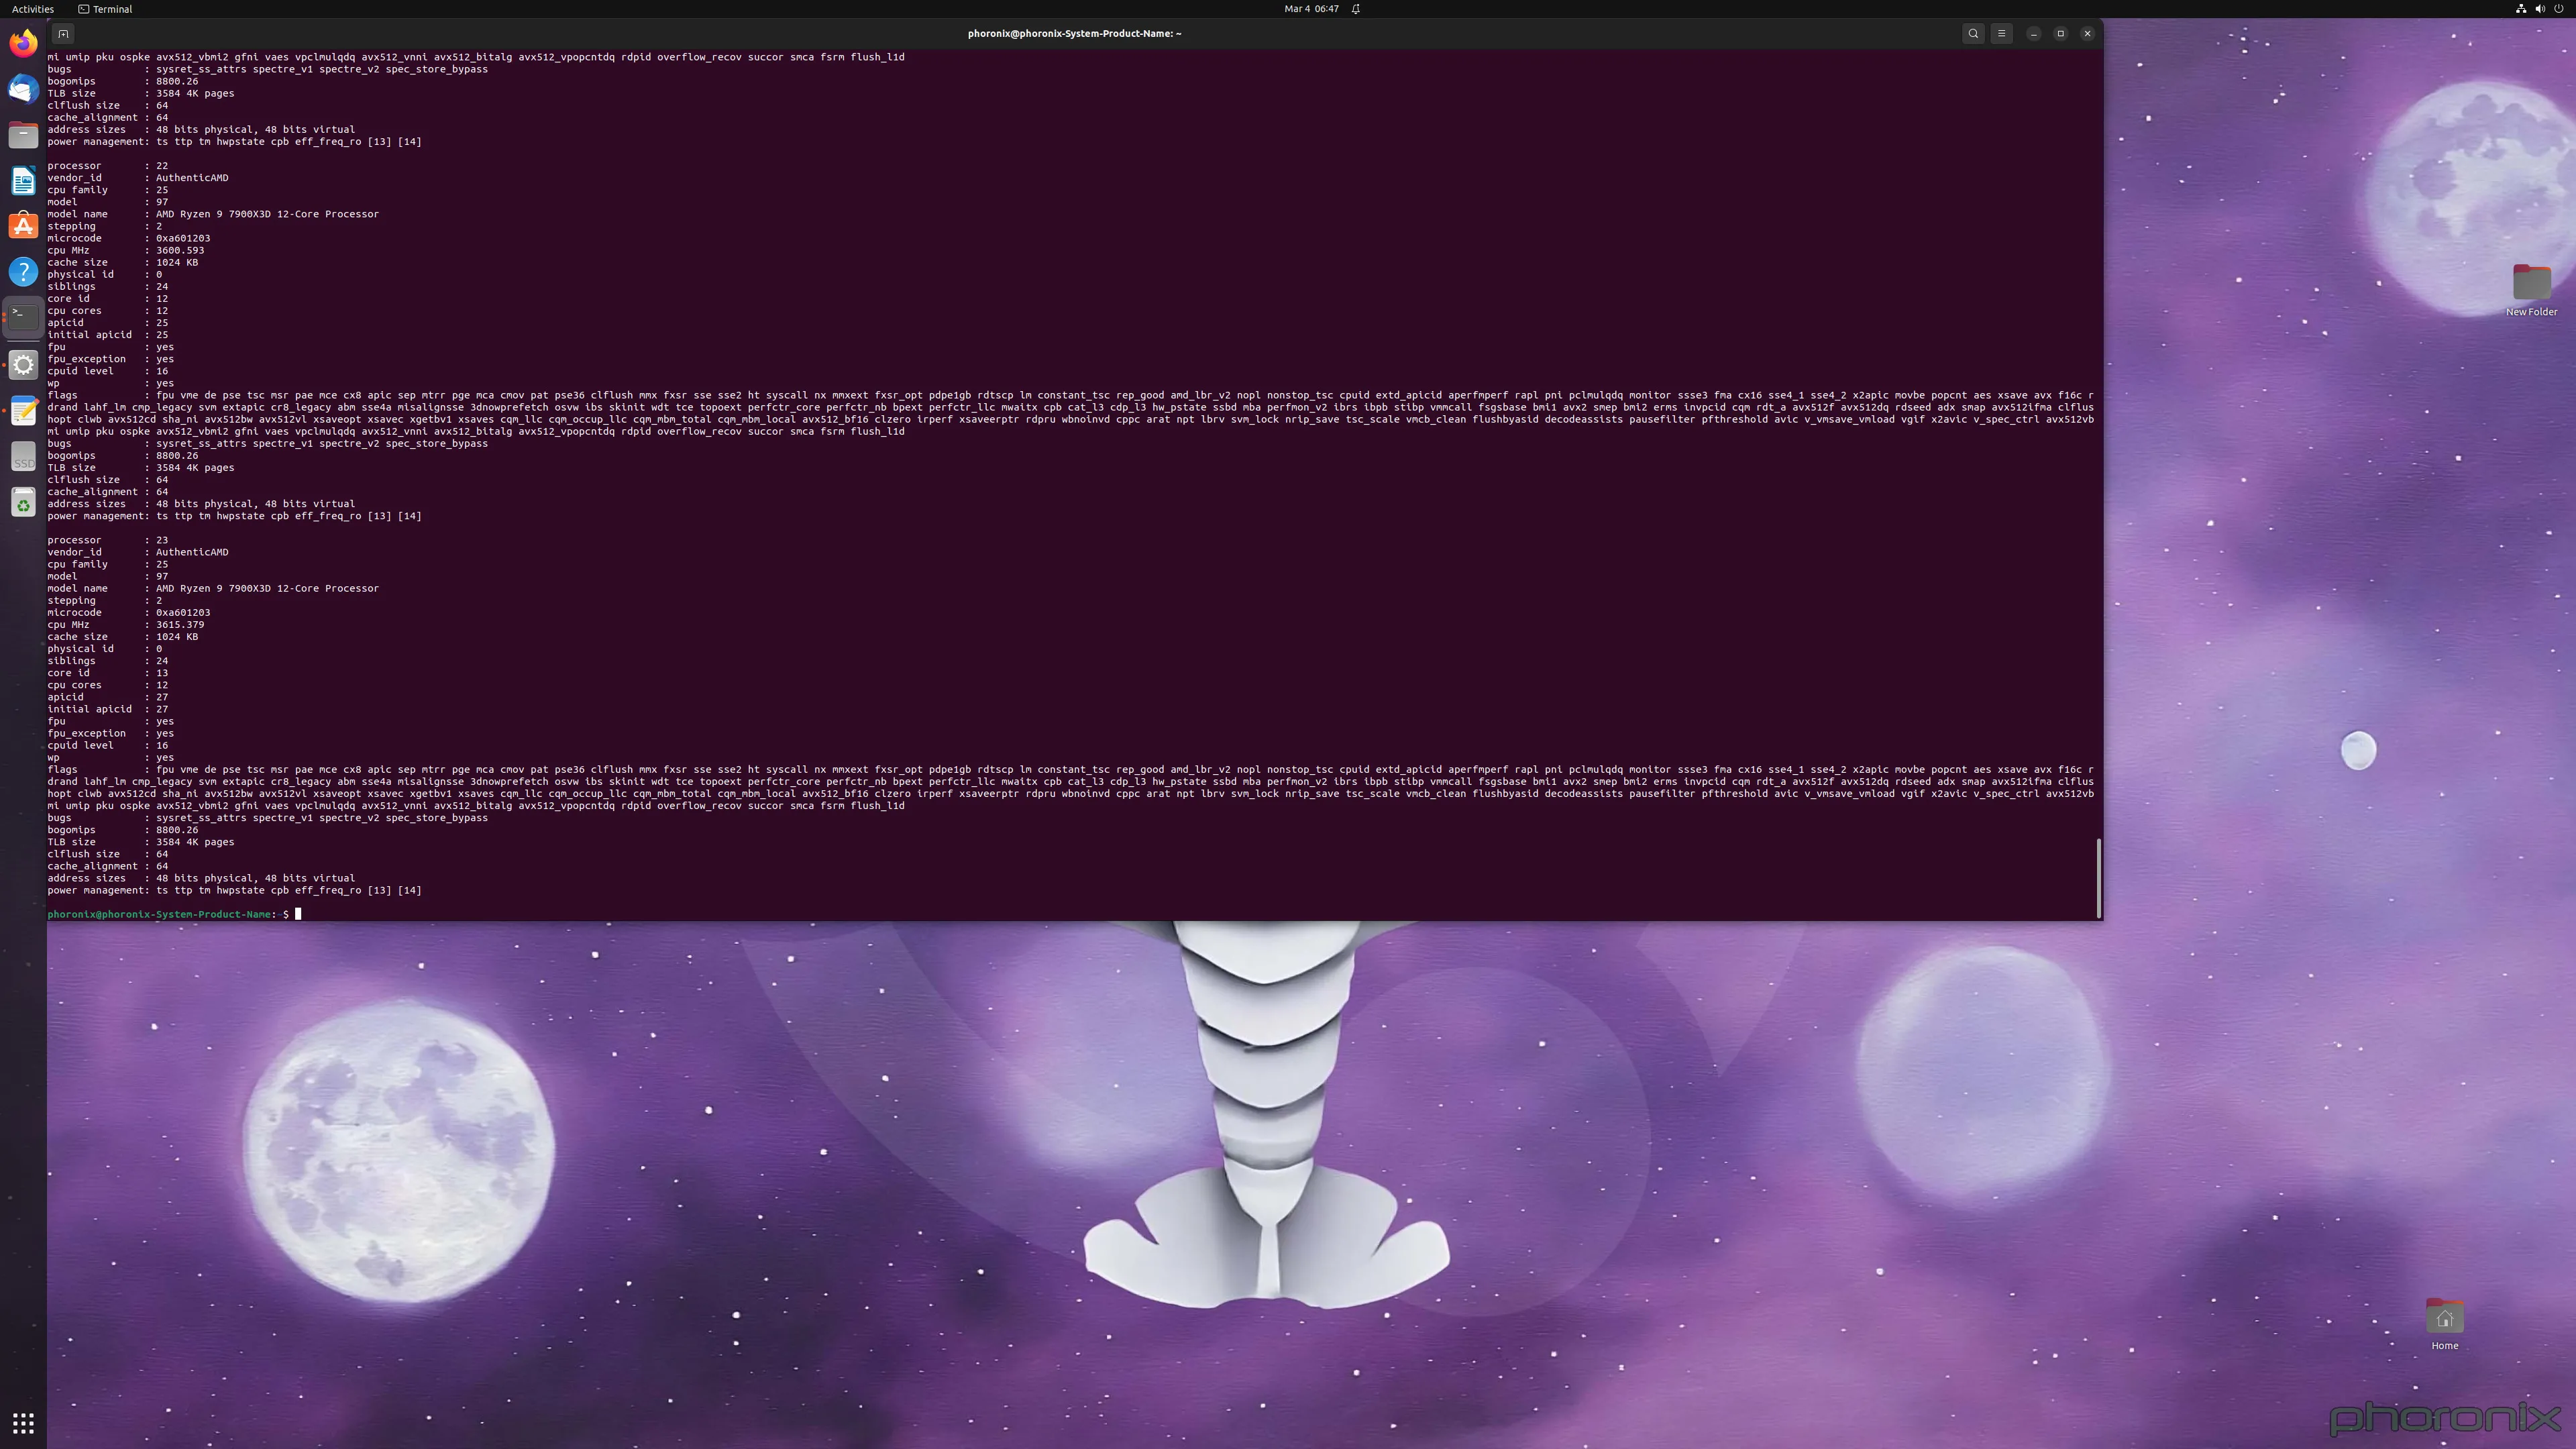Open the Files manager in the dock
Image resolution: width=2576 pixels, height=1449 pixels.
tap(23, 135)
